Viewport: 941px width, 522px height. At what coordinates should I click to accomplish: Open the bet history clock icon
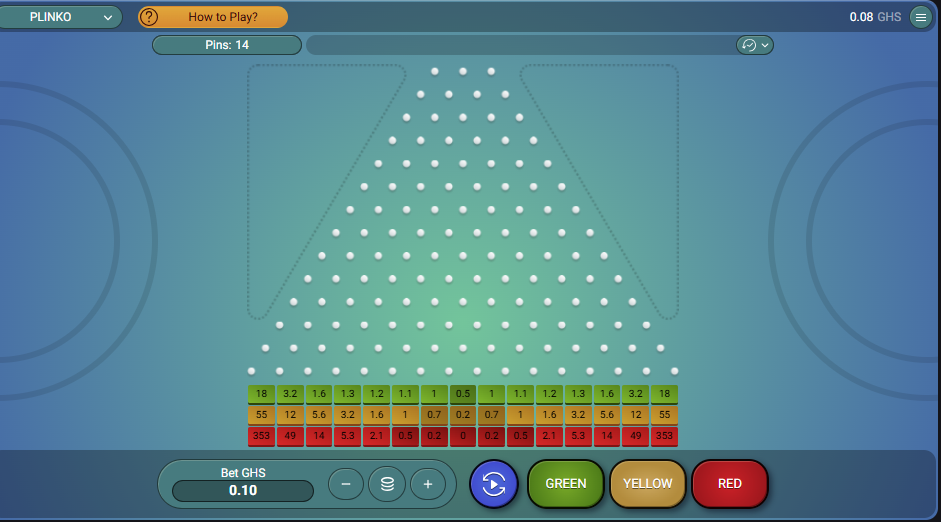click(x=747, y=45)
